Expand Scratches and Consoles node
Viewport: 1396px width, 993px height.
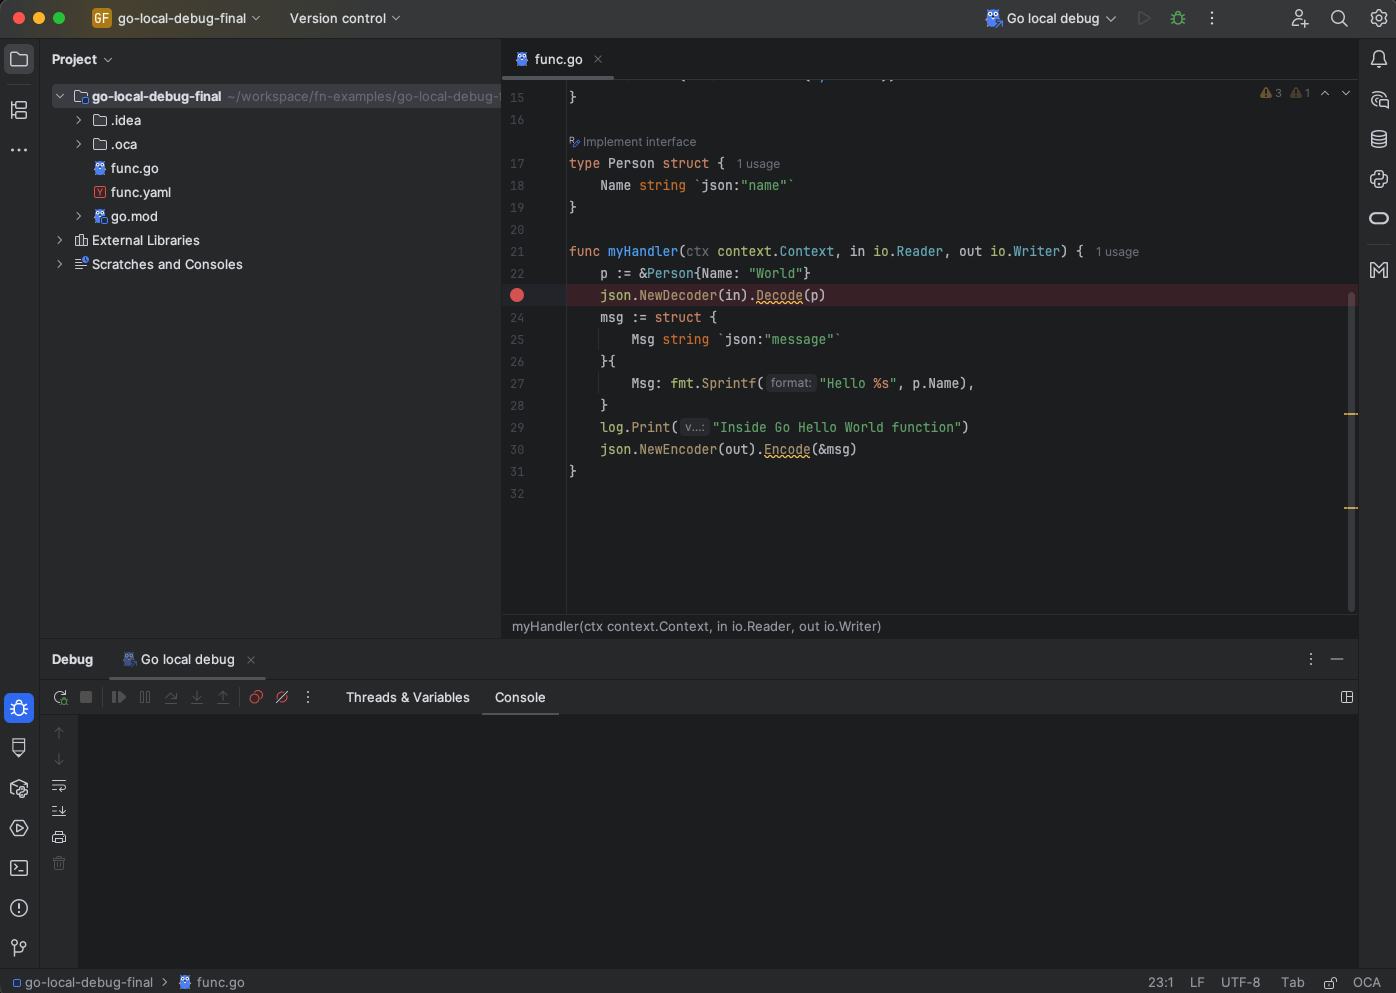click(60, 264)
